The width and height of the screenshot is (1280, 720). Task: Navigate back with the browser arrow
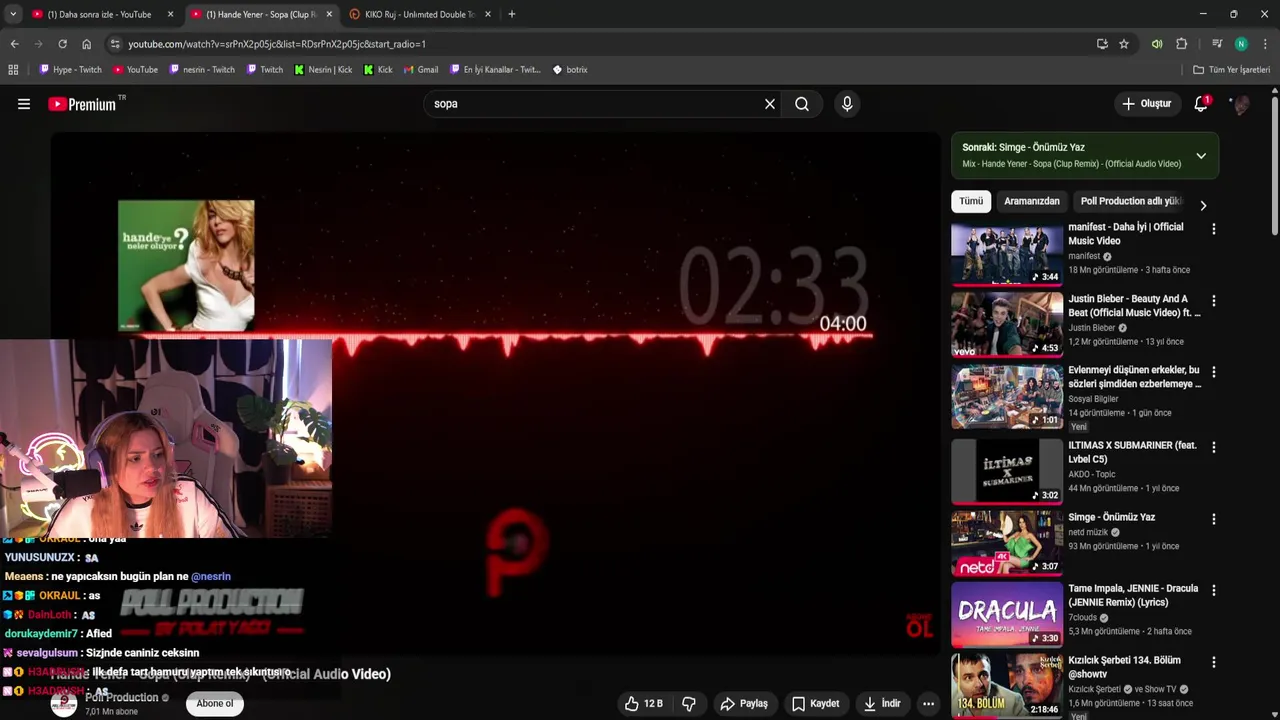pyautogui.click(x=14, y=44)
